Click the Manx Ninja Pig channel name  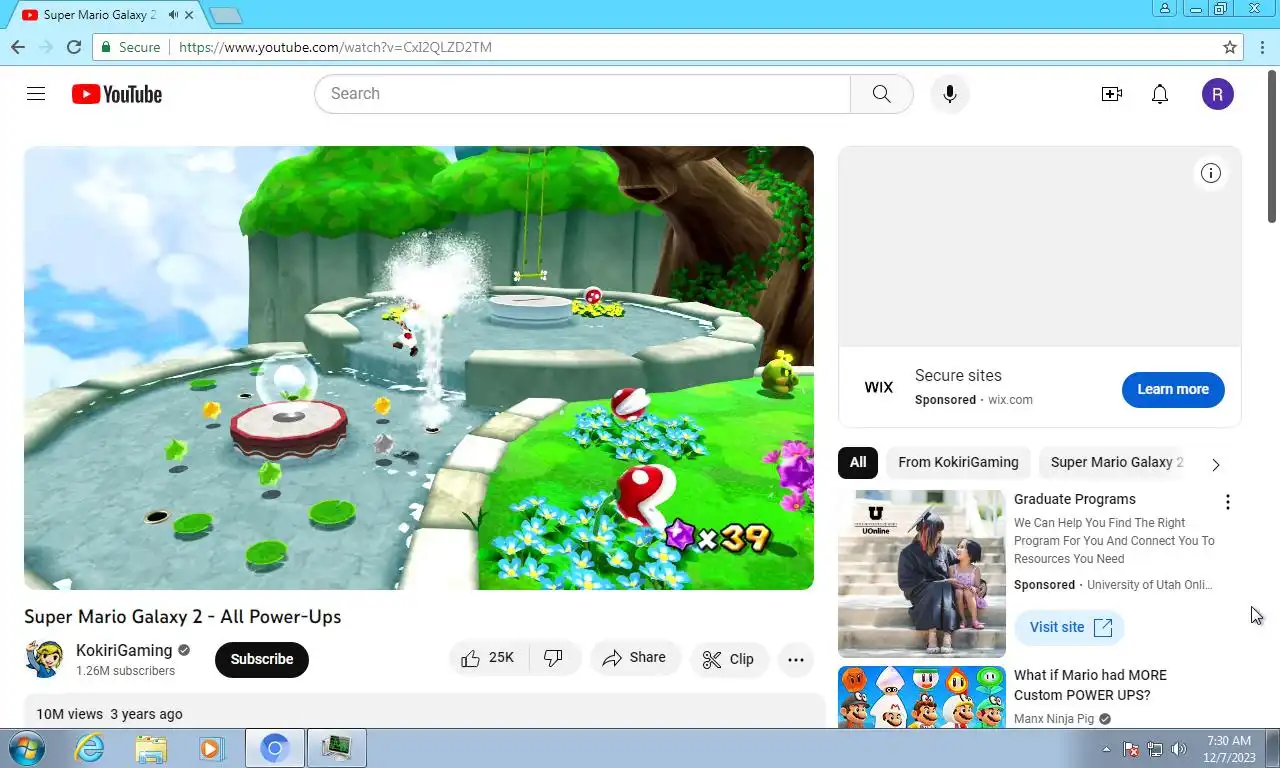(1055, 718)
